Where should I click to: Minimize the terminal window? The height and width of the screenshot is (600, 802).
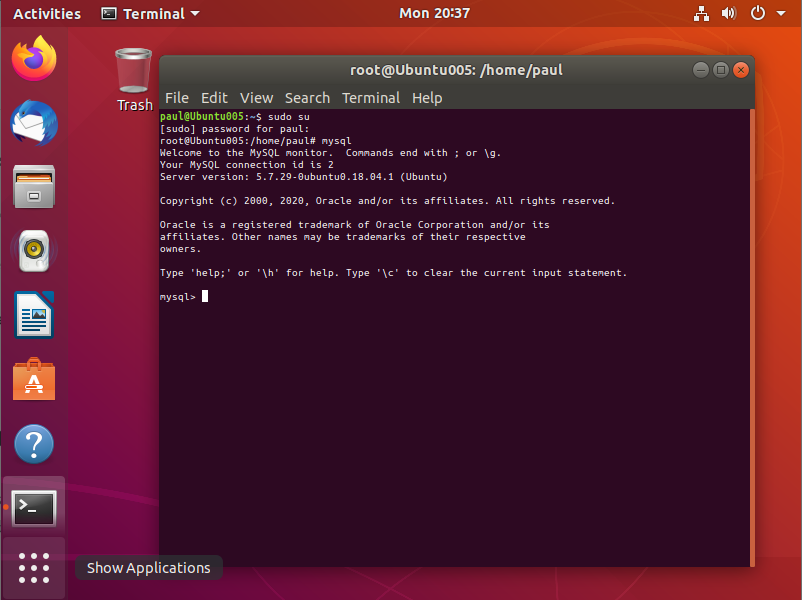coord(700,70)
